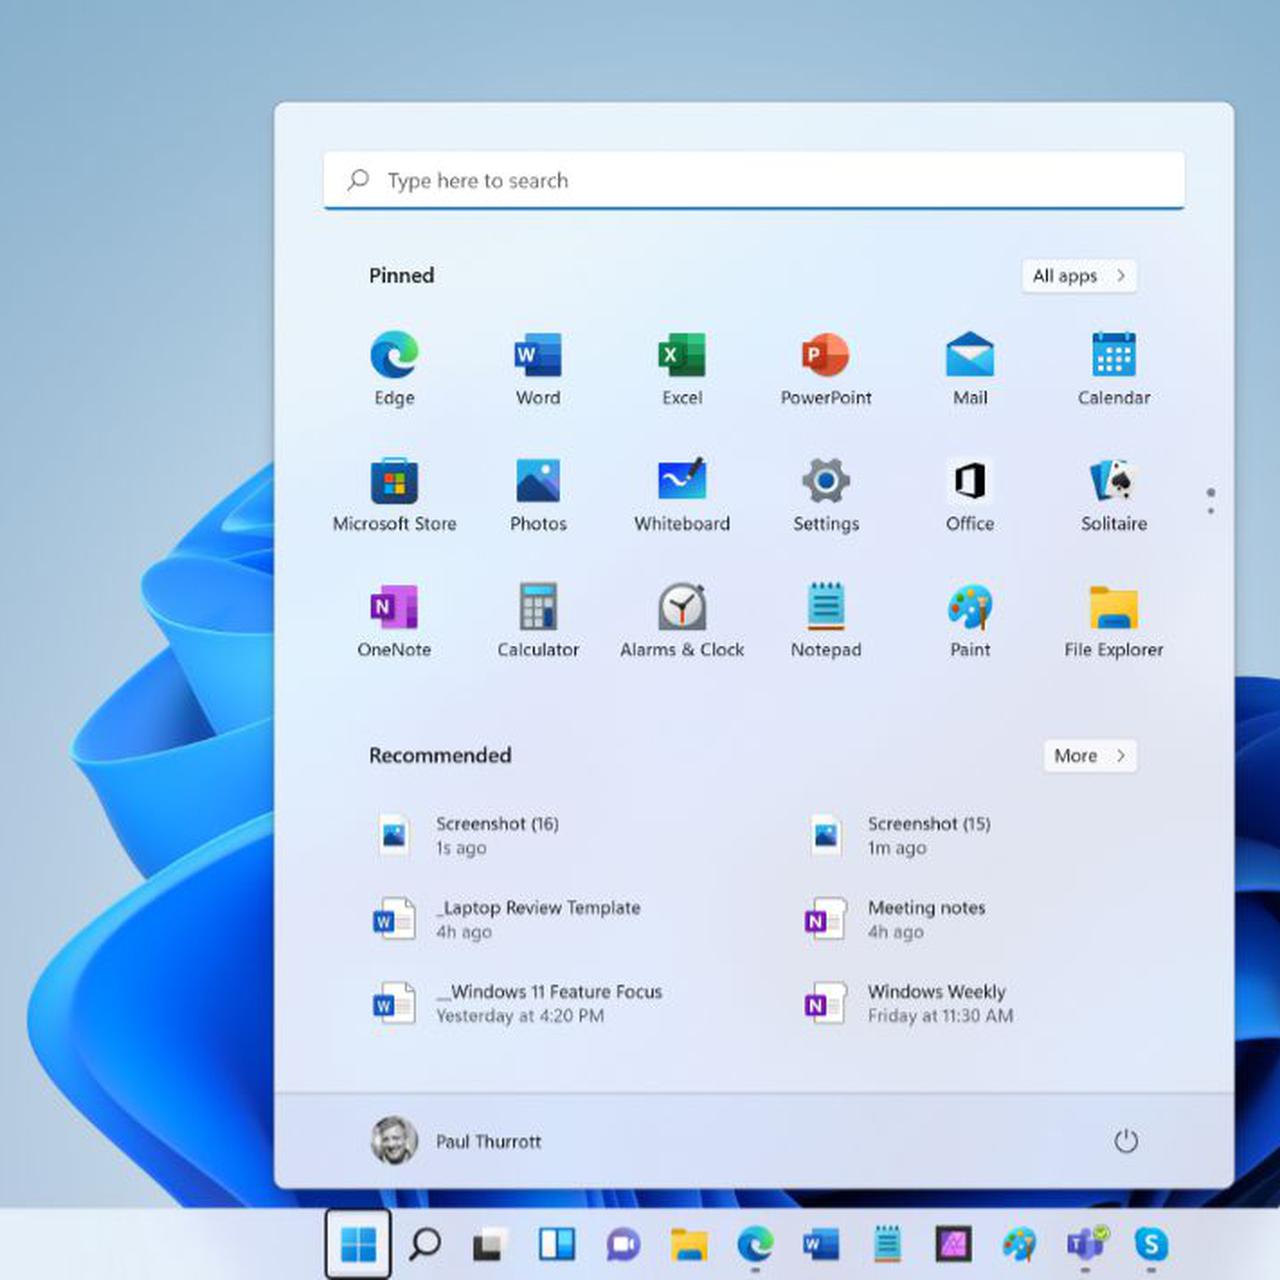Open Widgets from the taskbar
The image size is (1280, 1280).
pos(557,1244)
